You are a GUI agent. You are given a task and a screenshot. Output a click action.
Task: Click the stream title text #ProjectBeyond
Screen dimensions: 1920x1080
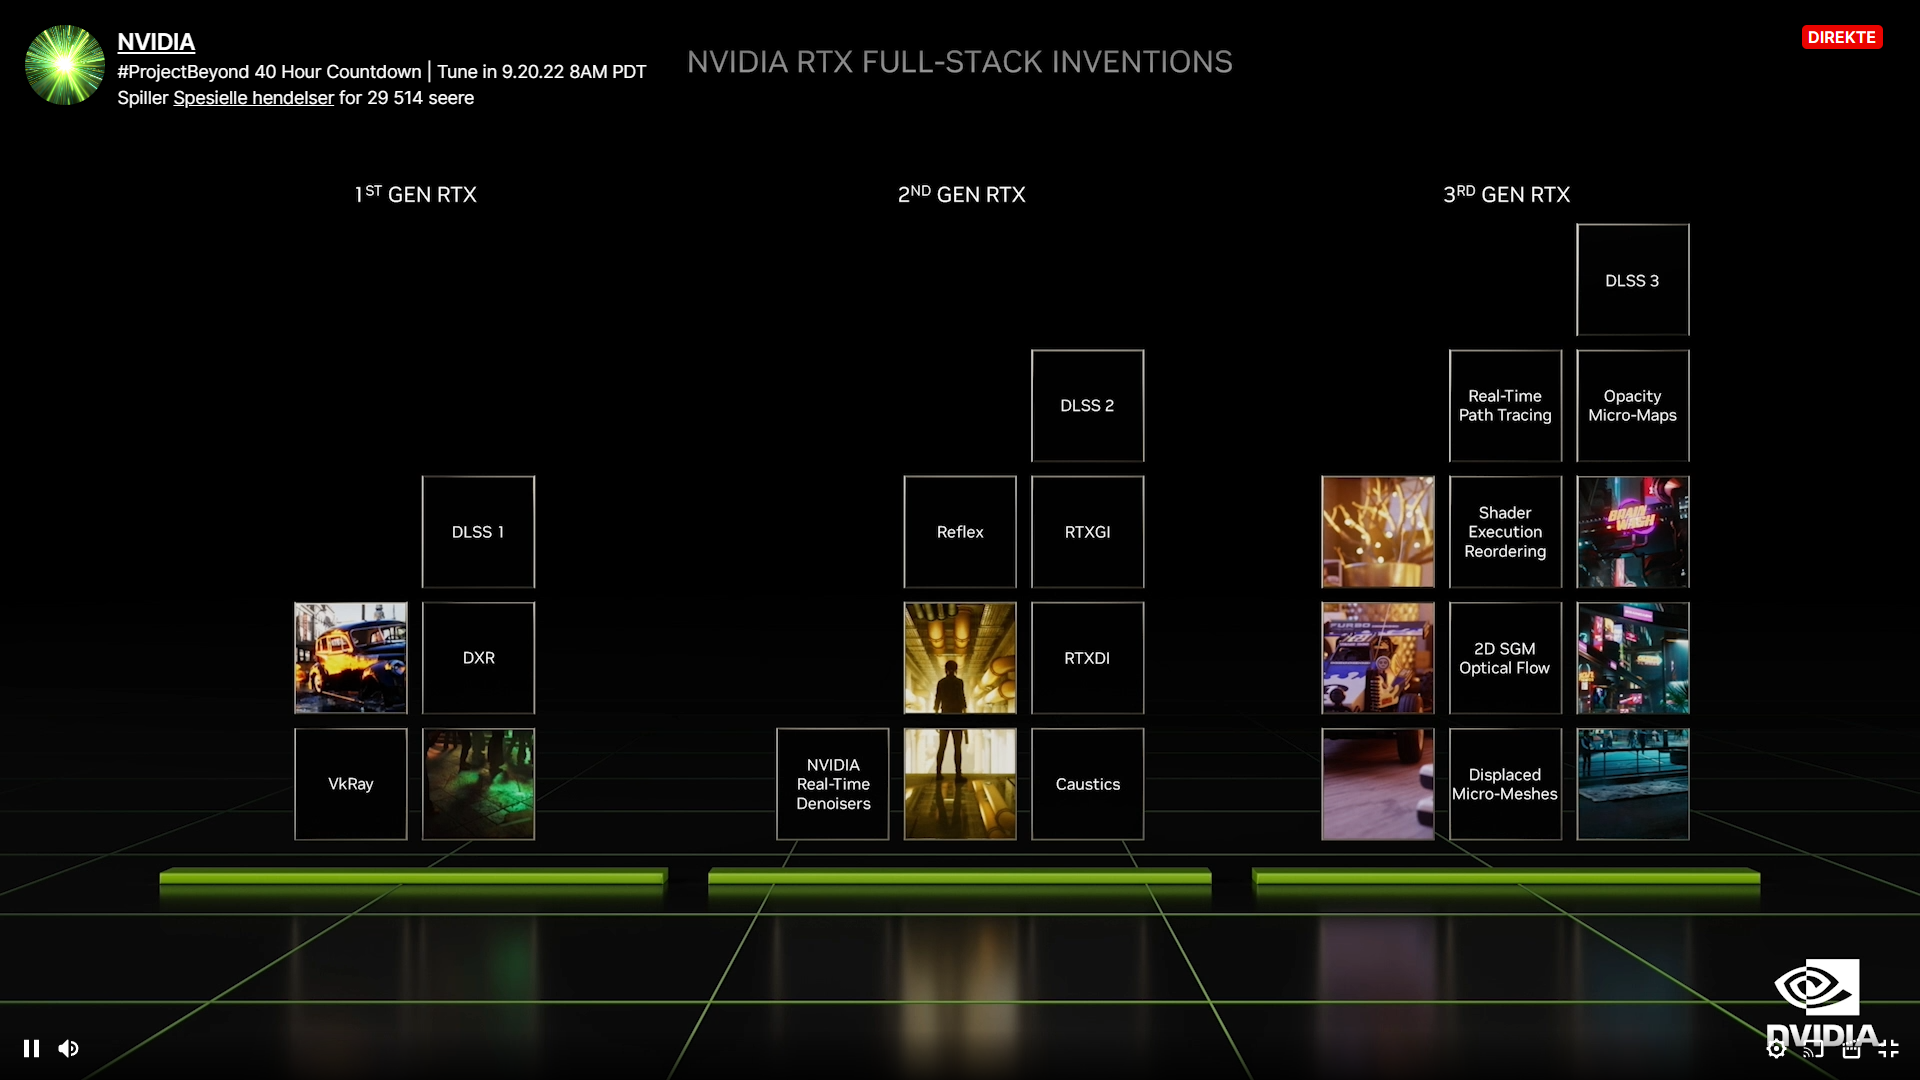(269, 72)
